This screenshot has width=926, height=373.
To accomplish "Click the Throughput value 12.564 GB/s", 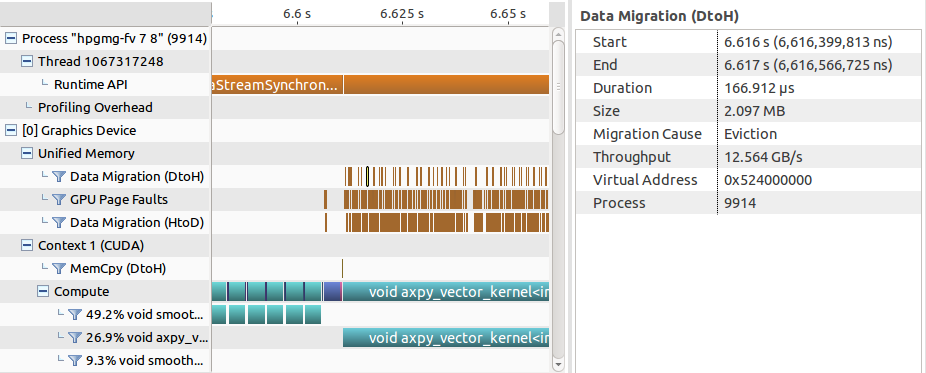I will pyautogui.click(x=763, y=157).
